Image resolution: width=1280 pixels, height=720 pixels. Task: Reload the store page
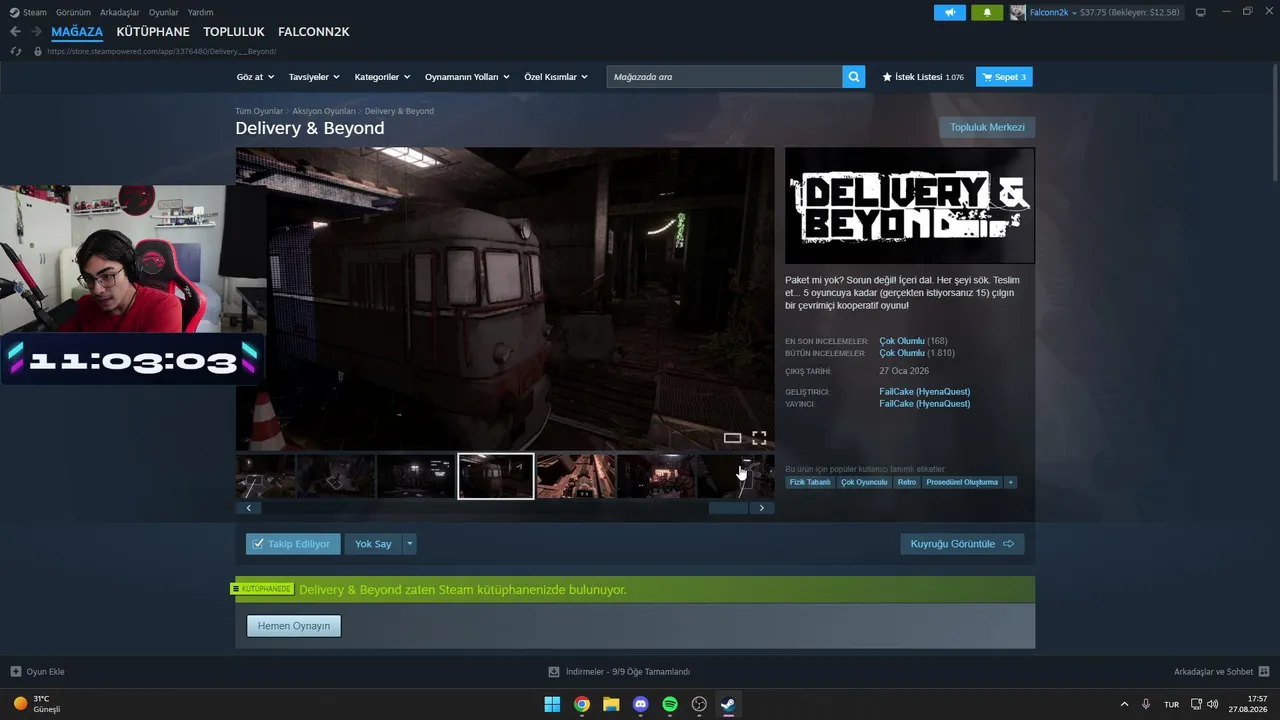point(15,51)
